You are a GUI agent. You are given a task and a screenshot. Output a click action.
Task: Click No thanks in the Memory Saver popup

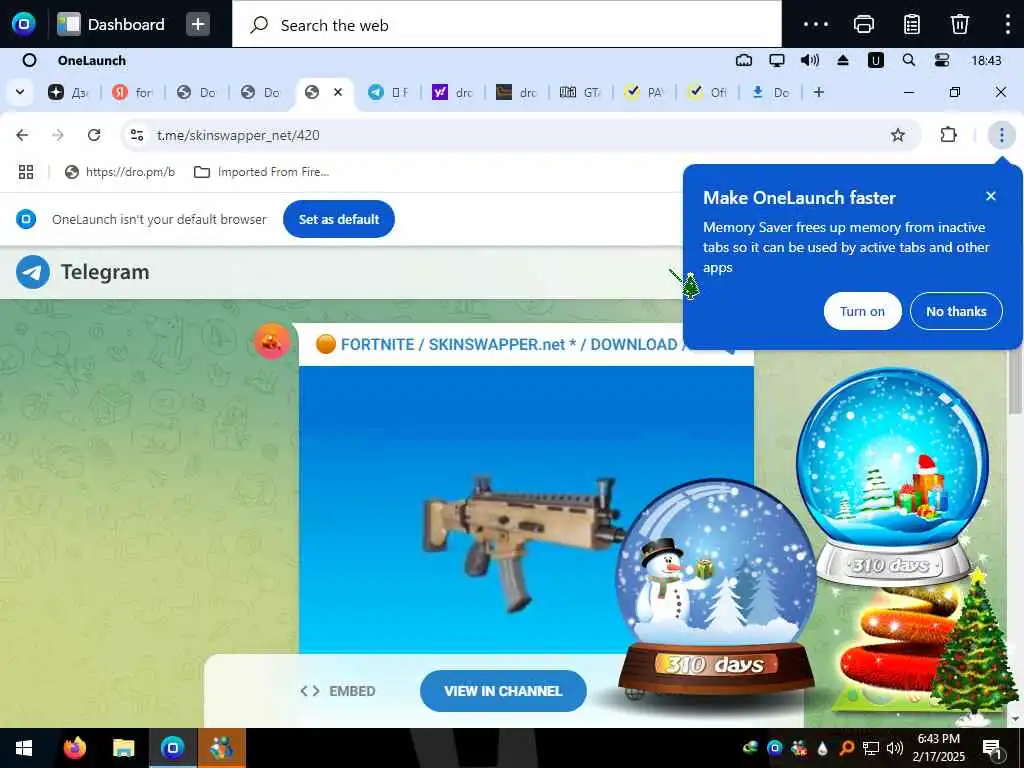tap(956, 312)
